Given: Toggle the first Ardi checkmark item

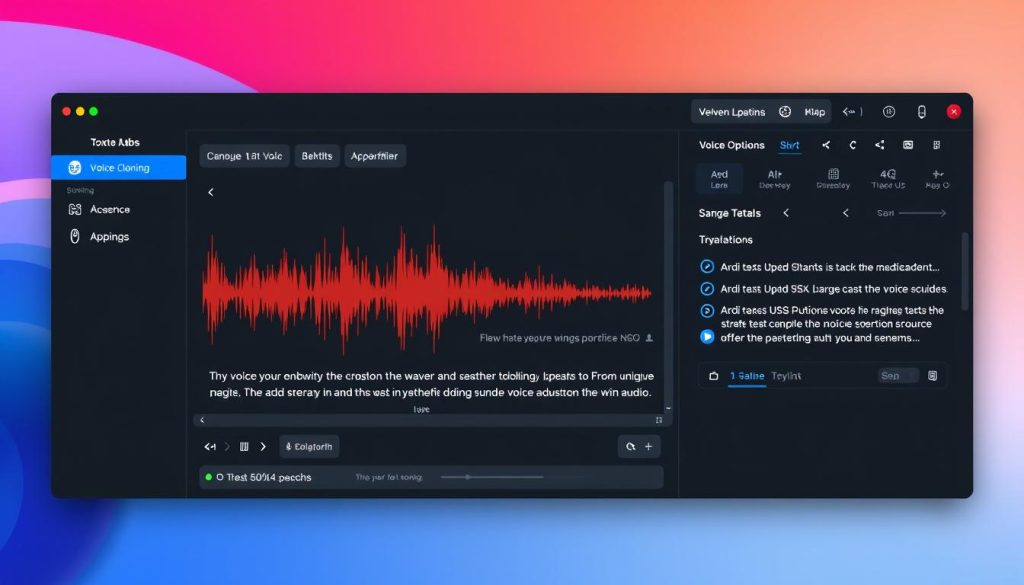Looking at the screenshot, I should coord(707,267).
